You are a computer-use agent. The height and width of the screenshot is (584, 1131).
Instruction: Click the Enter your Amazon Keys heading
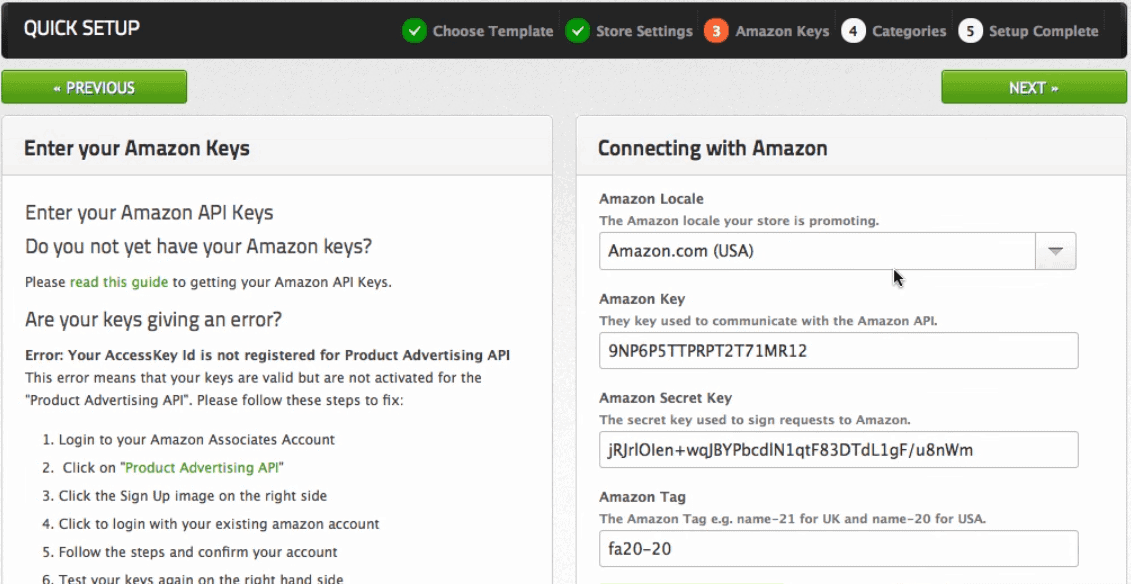(x=136, y=149)
